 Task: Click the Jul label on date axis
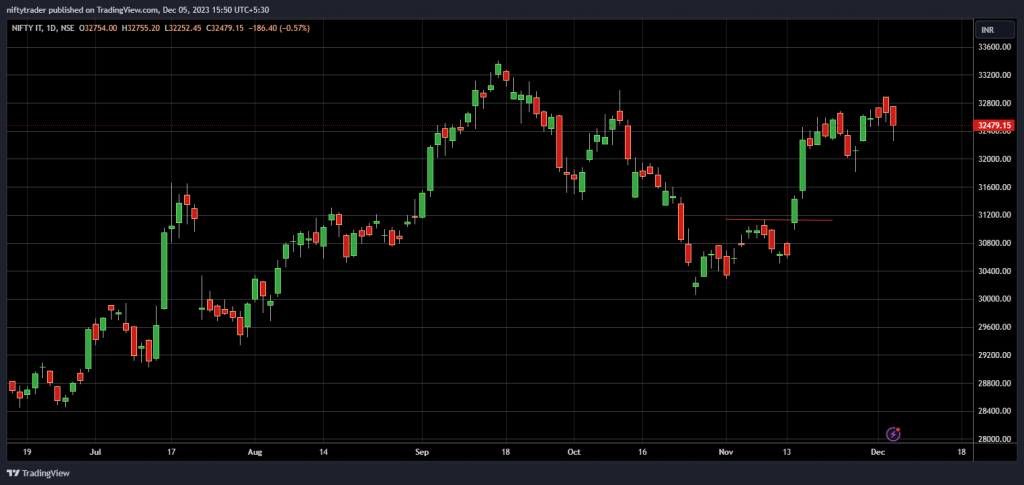(95, 452)
